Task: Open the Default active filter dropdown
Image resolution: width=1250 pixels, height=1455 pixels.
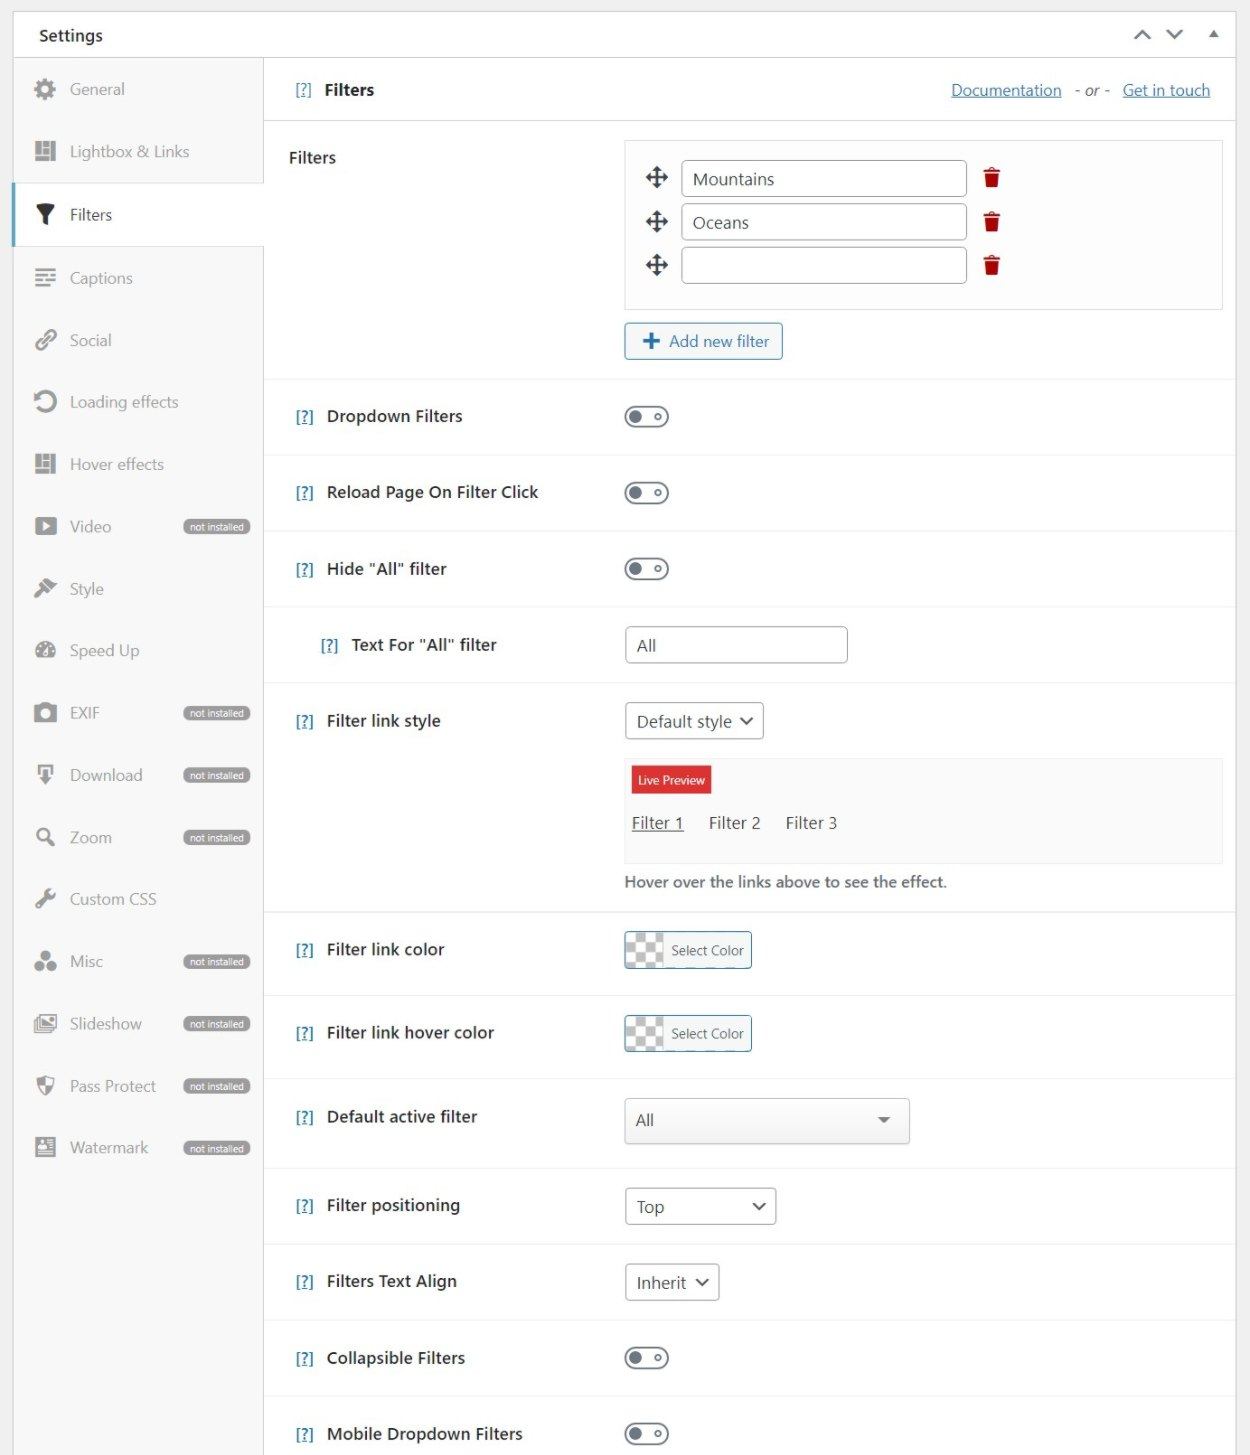Action: pos(767,1120)
